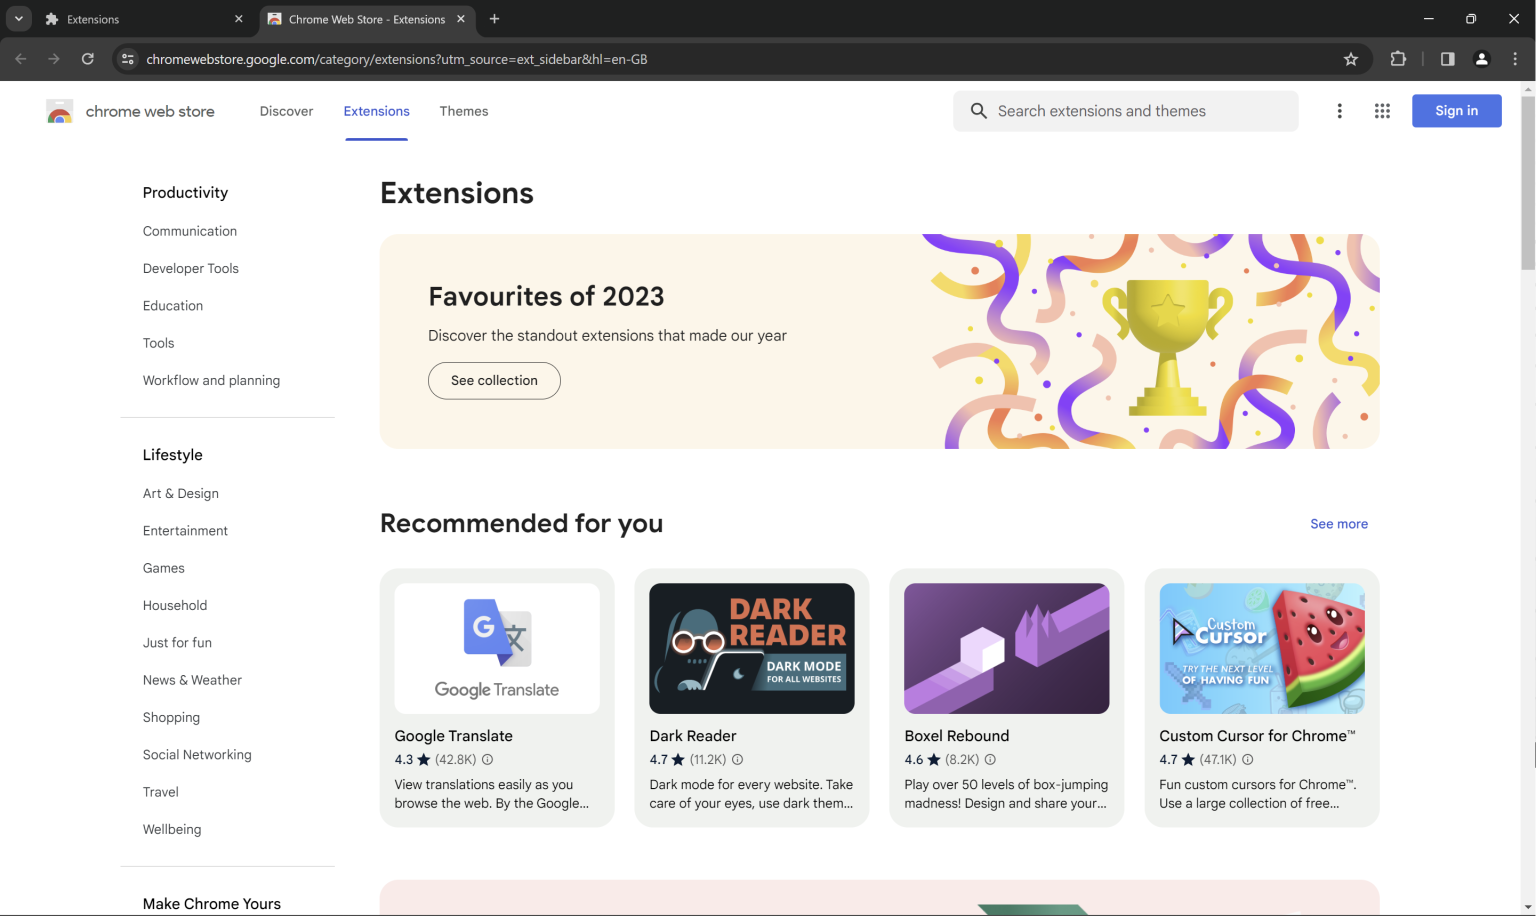Open the Wellbeing category

[x=172, y=830]
